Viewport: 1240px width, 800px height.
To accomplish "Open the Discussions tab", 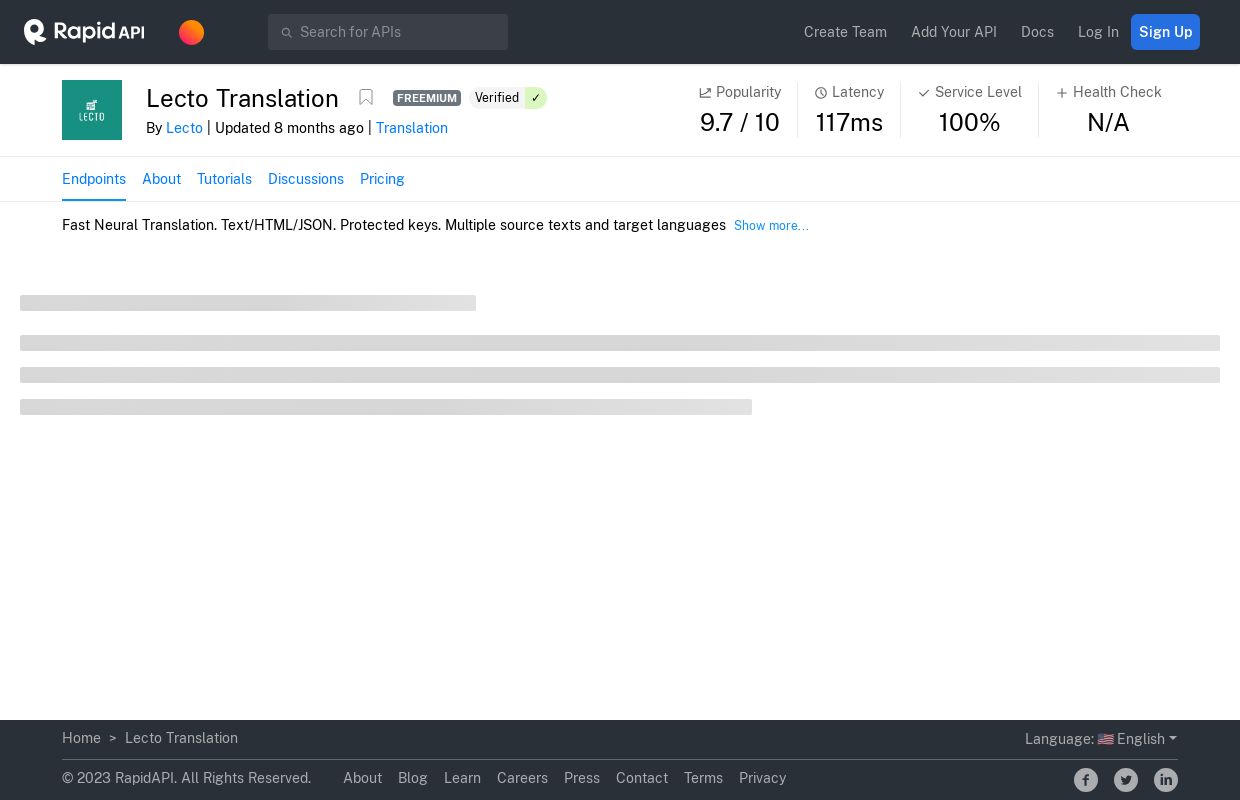I will [306, 179].
